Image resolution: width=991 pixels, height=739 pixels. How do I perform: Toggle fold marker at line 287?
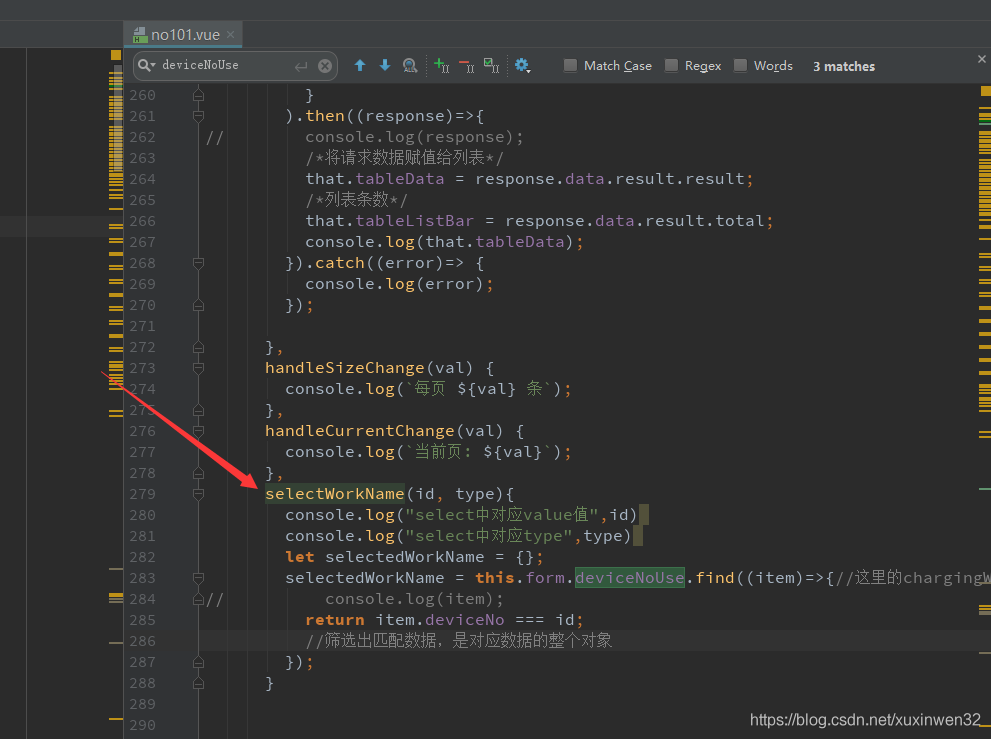(x=198, y=663)
